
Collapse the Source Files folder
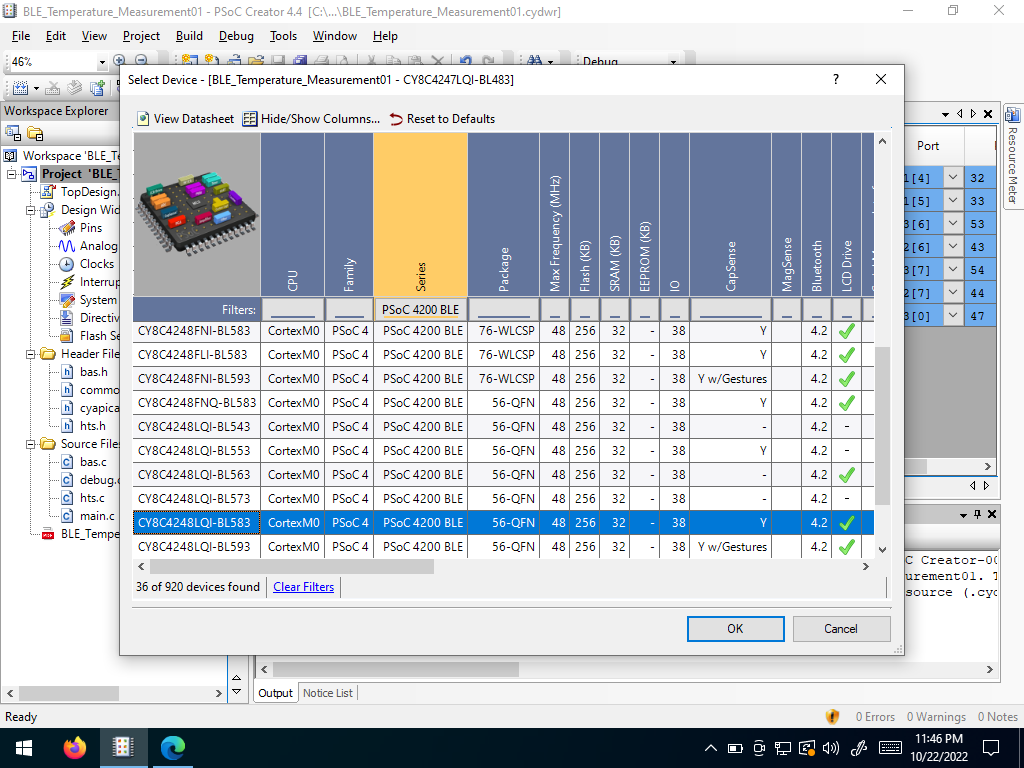click(x=30, y=443)
